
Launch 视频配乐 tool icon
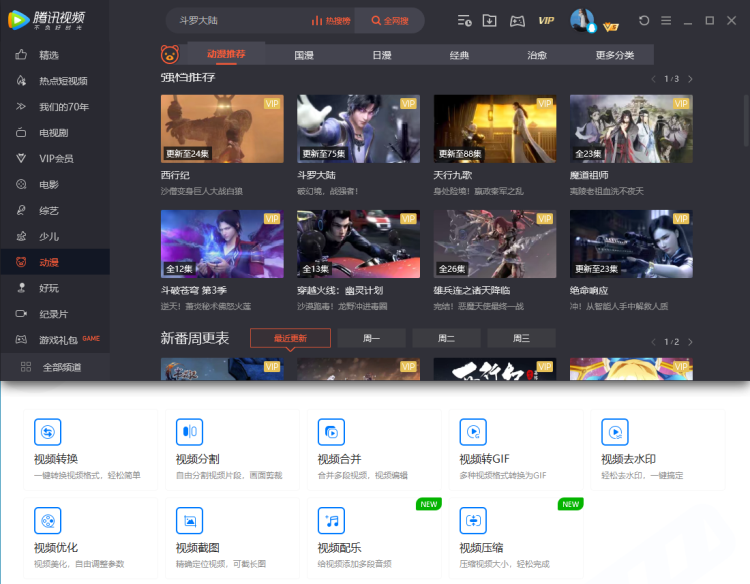(331, 520)
